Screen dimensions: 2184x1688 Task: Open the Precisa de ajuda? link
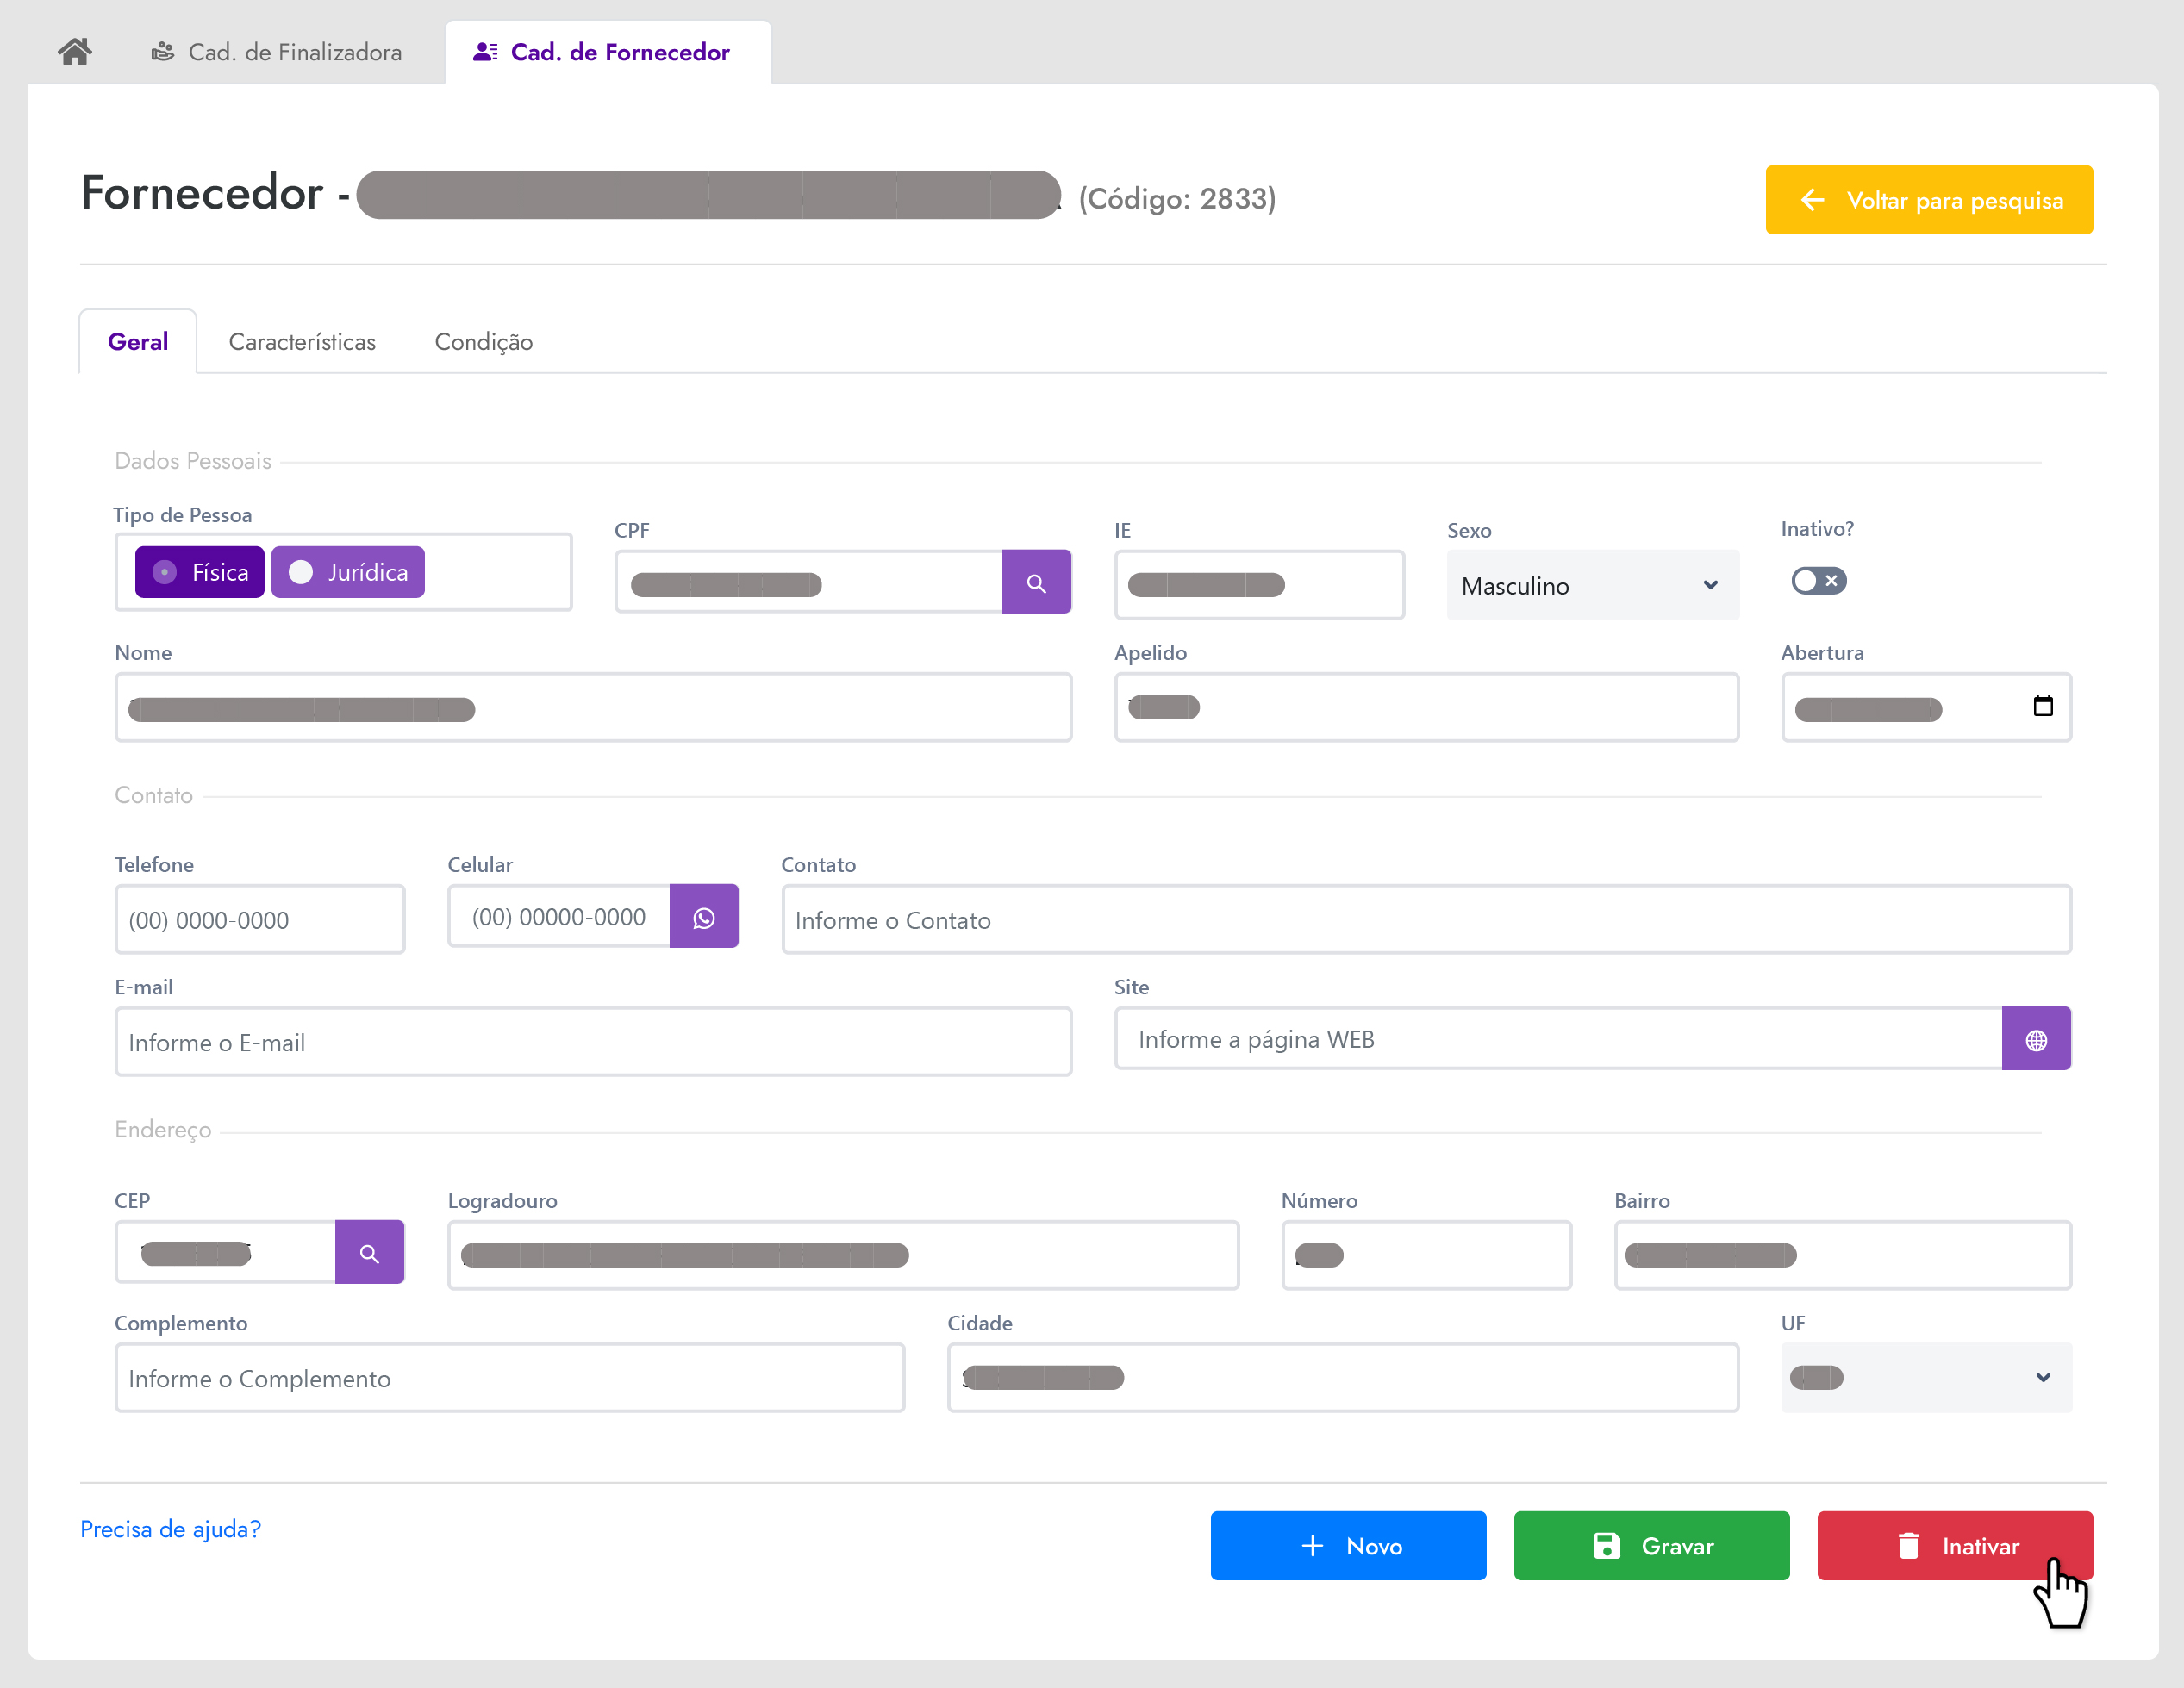(171, 1529)
